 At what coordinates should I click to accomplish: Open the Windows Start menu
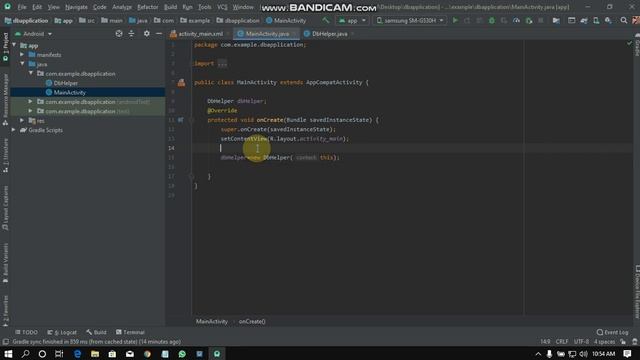8,353
